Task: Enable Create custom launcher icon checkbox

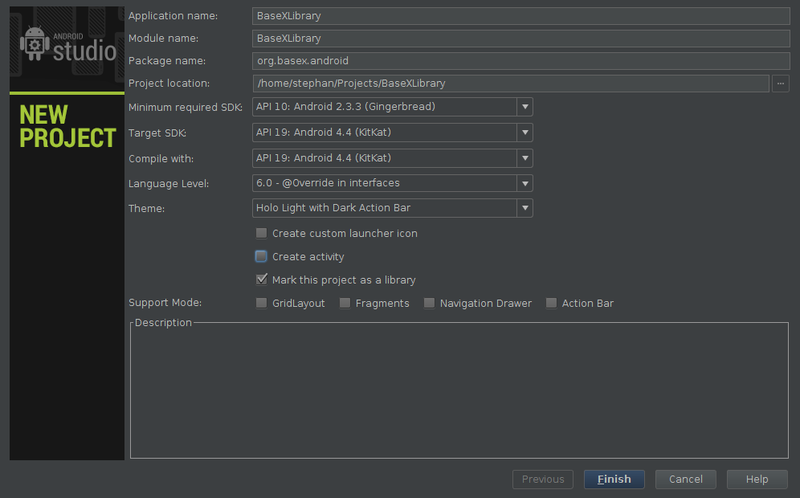Action: pos(261,233)
